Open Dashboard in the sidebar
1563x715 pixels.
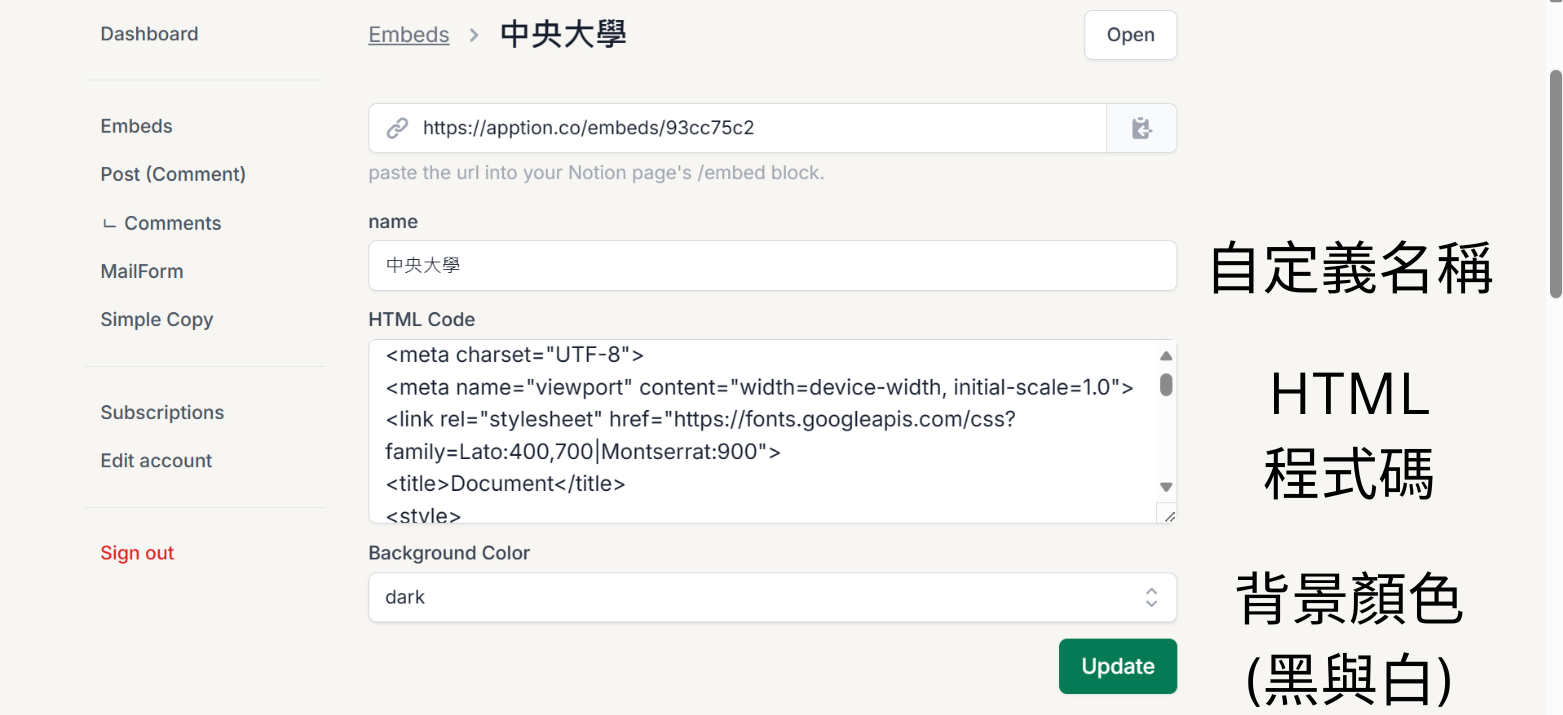coord(149,34)
